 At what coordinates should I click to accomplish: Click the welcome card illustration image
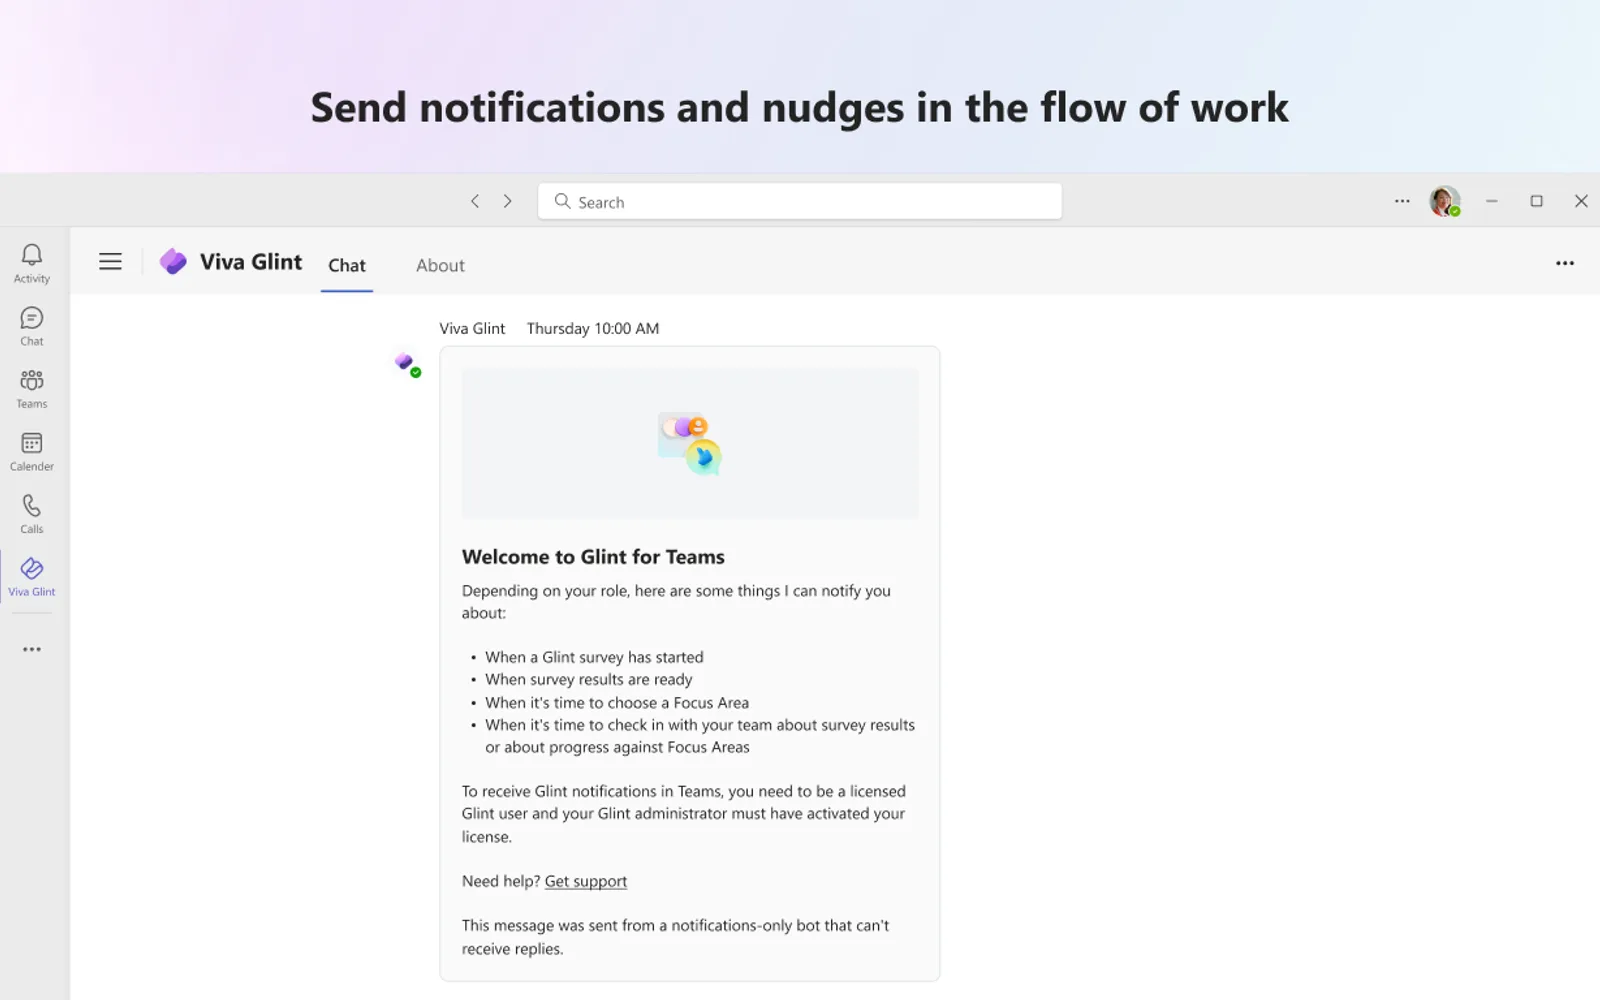[x=690, y=443]
